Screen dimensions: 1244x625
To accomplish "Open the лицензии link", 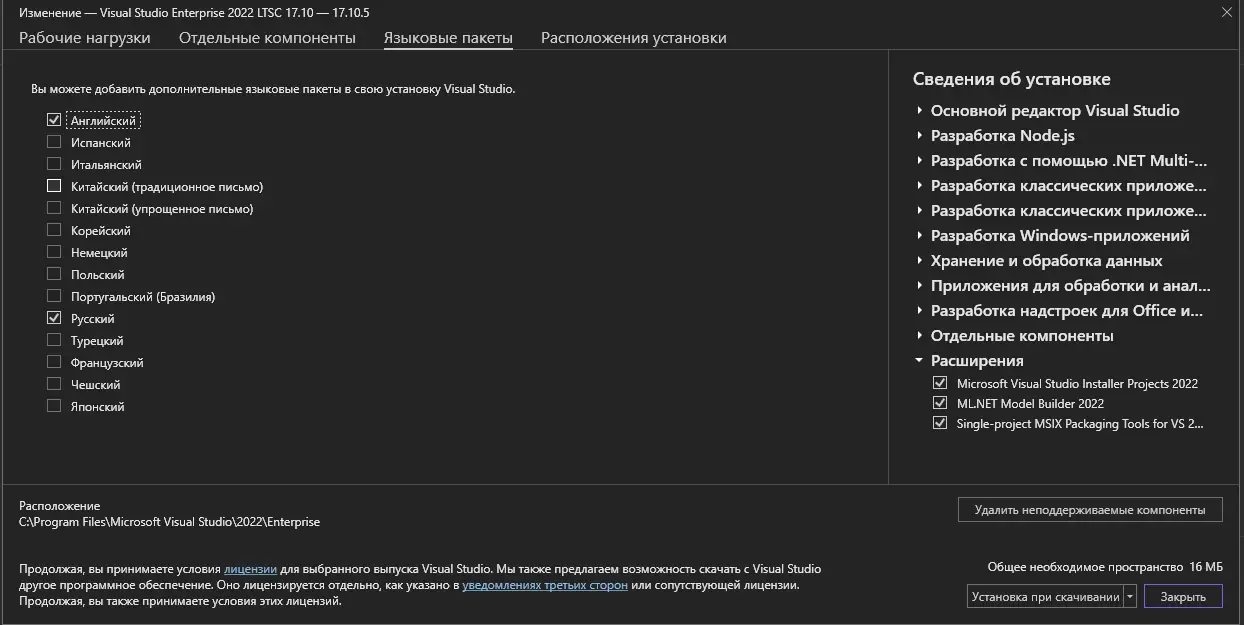I will tap(250, 569).
